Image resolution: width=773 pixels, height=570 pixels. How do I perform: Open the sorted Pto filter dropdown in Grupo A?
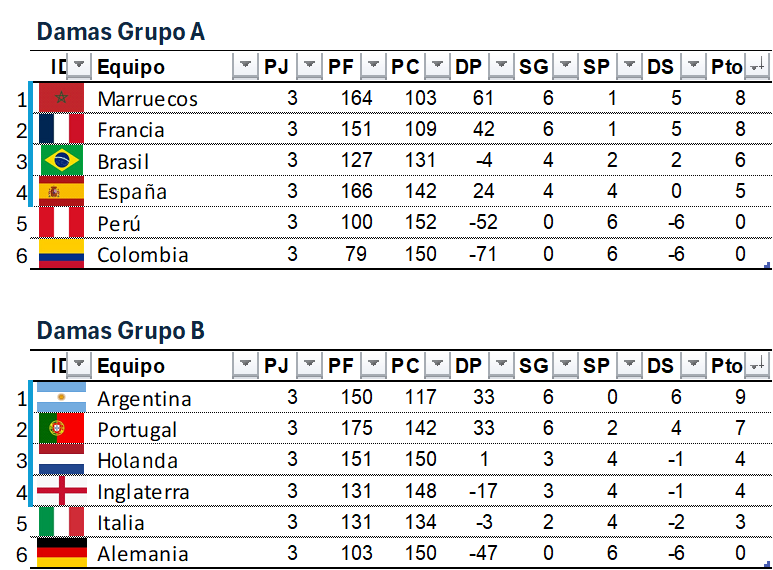click(758, 67)
